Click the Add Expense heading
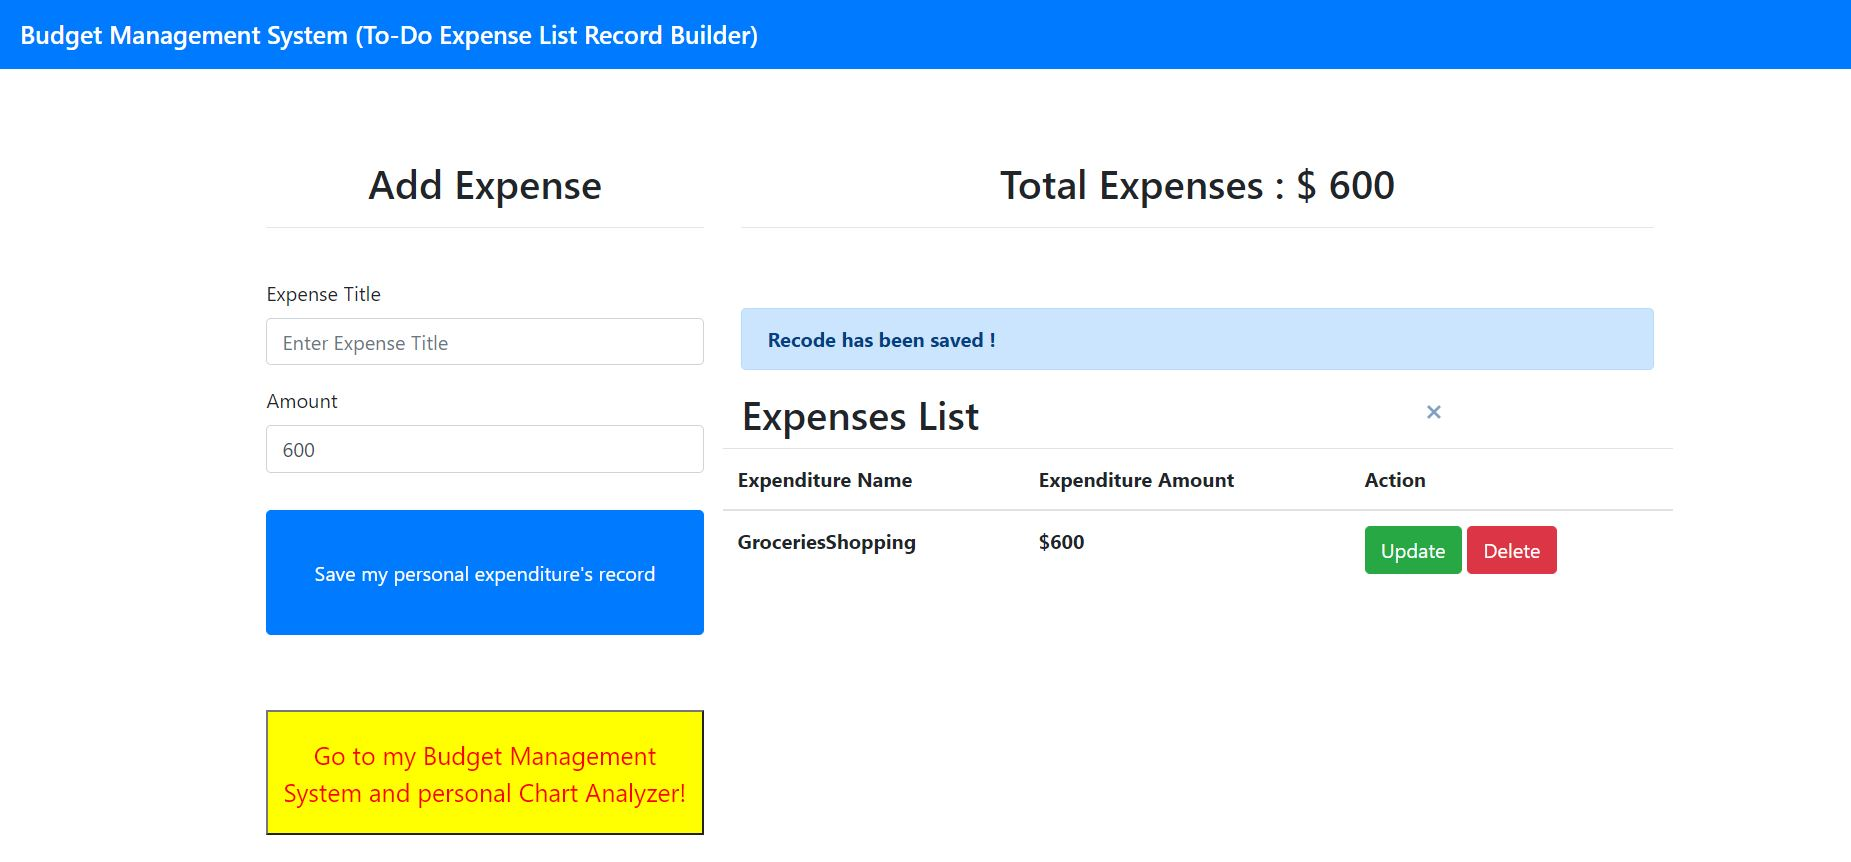Screen dimensions: 1851x862 point(484,186)
